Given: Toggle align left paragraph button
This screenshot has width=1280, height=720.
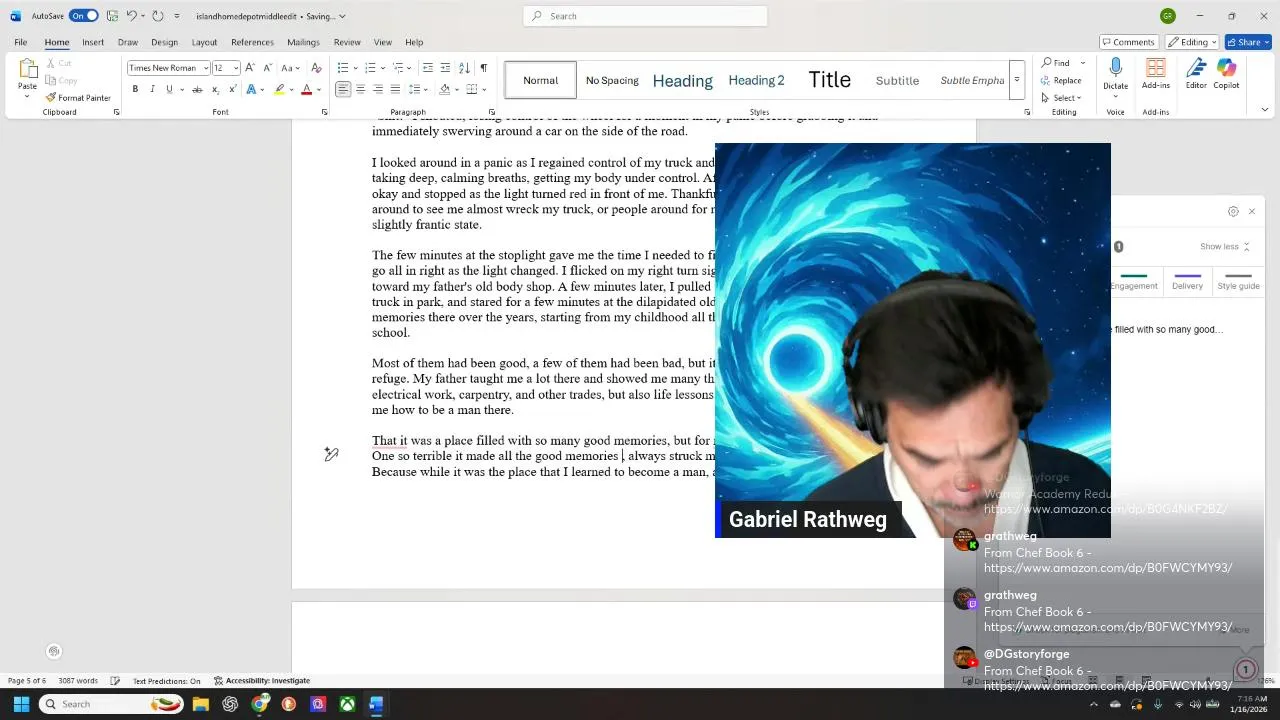Looking at the screenshot, I should 343,89.
